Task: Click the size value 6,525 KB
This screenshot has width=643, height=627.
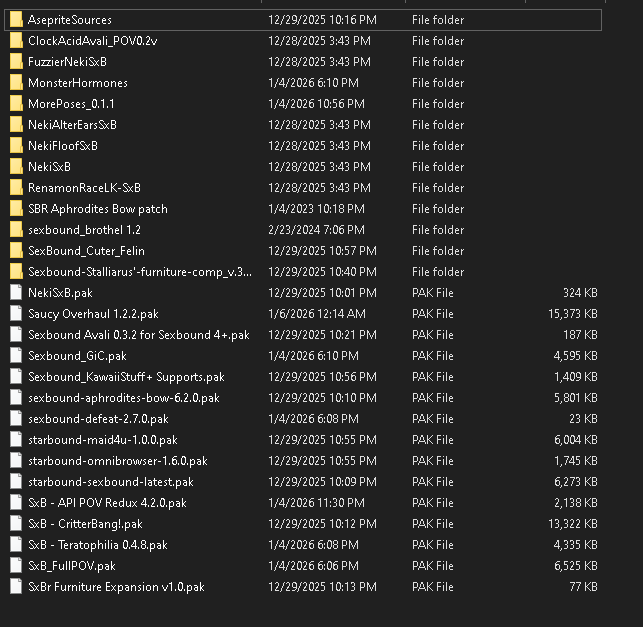Action: coord(576,565)
